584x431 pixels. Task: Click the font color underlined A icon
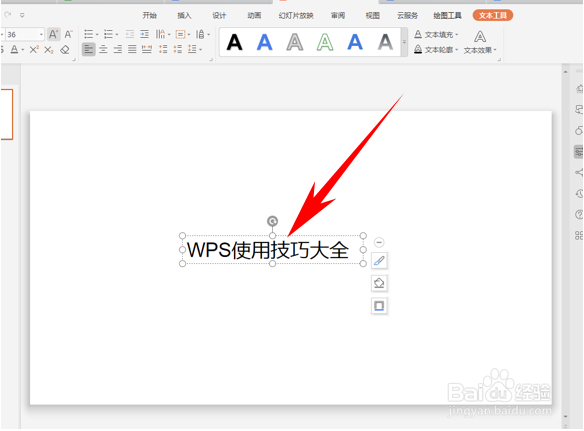[14, 50]
